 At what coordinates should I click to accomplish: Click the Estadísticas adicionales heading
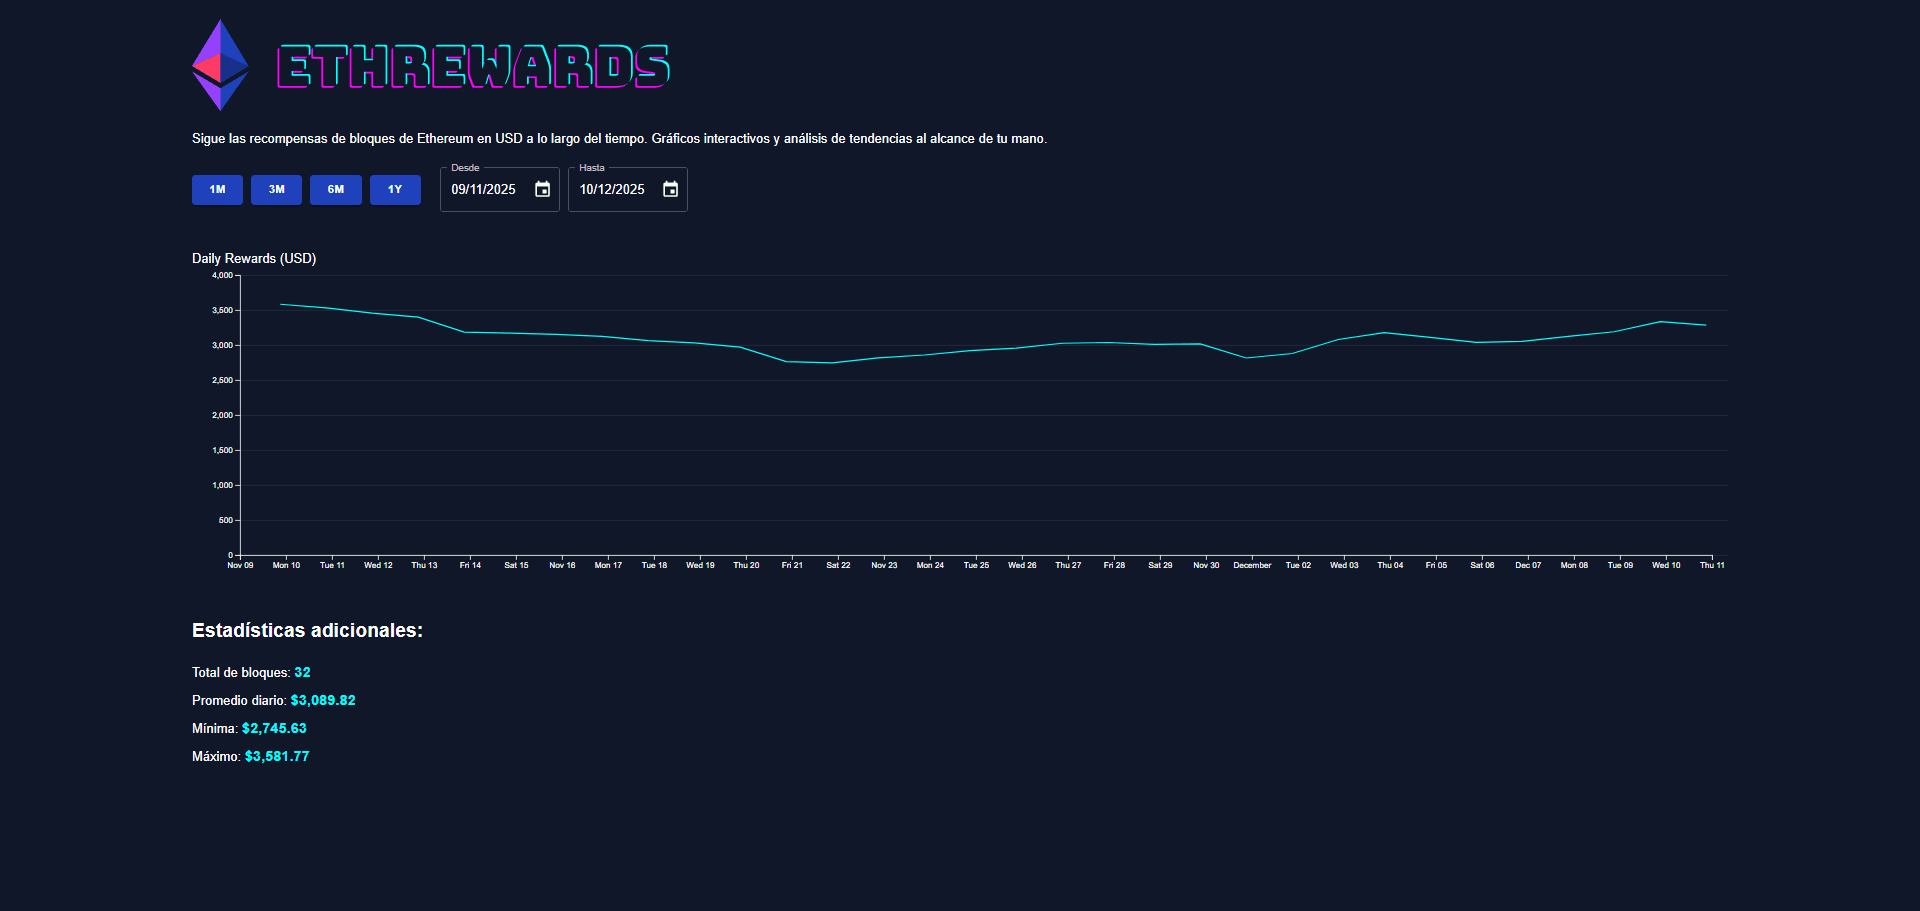pyautogui.click(x=307, y=630)
